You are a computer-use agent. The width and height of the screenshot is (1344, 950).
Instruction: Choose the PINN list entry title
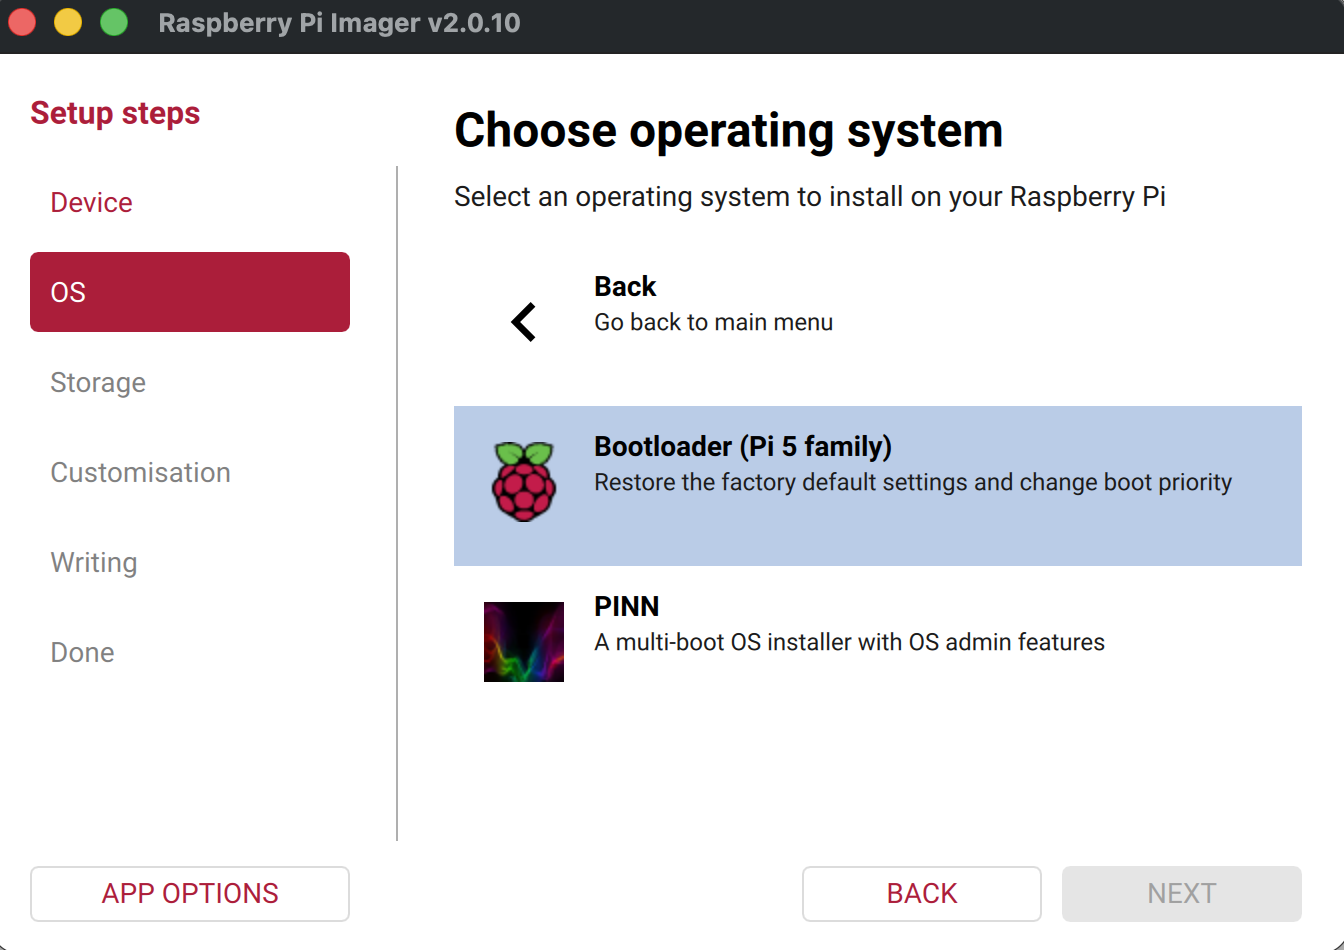[x=627, y=606]
